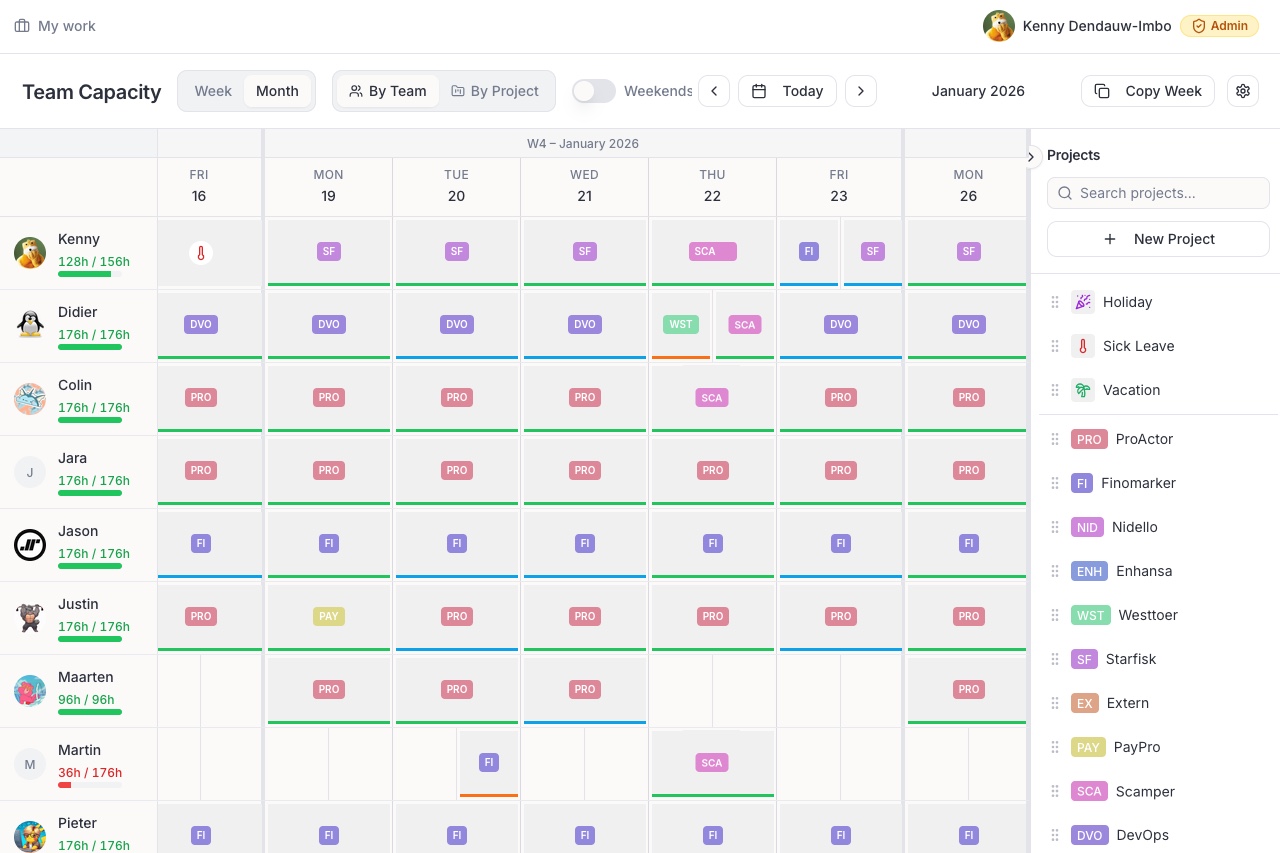Create a New Project
Viewport: 1280px width, 853px height.
(x=1158, y=239)
